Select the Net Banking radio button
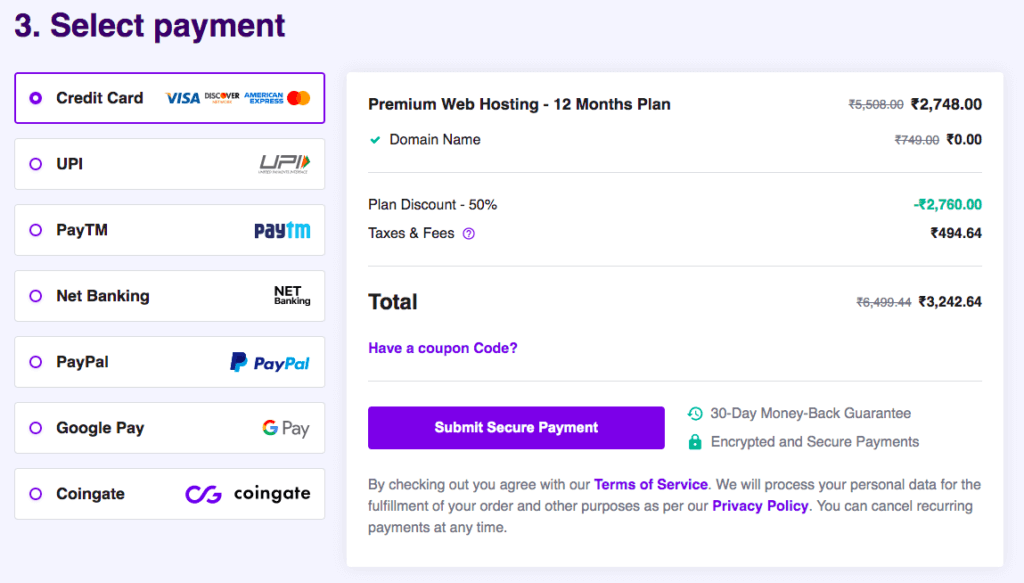Viewport: 1024px width, 583px height. (36, 296)
